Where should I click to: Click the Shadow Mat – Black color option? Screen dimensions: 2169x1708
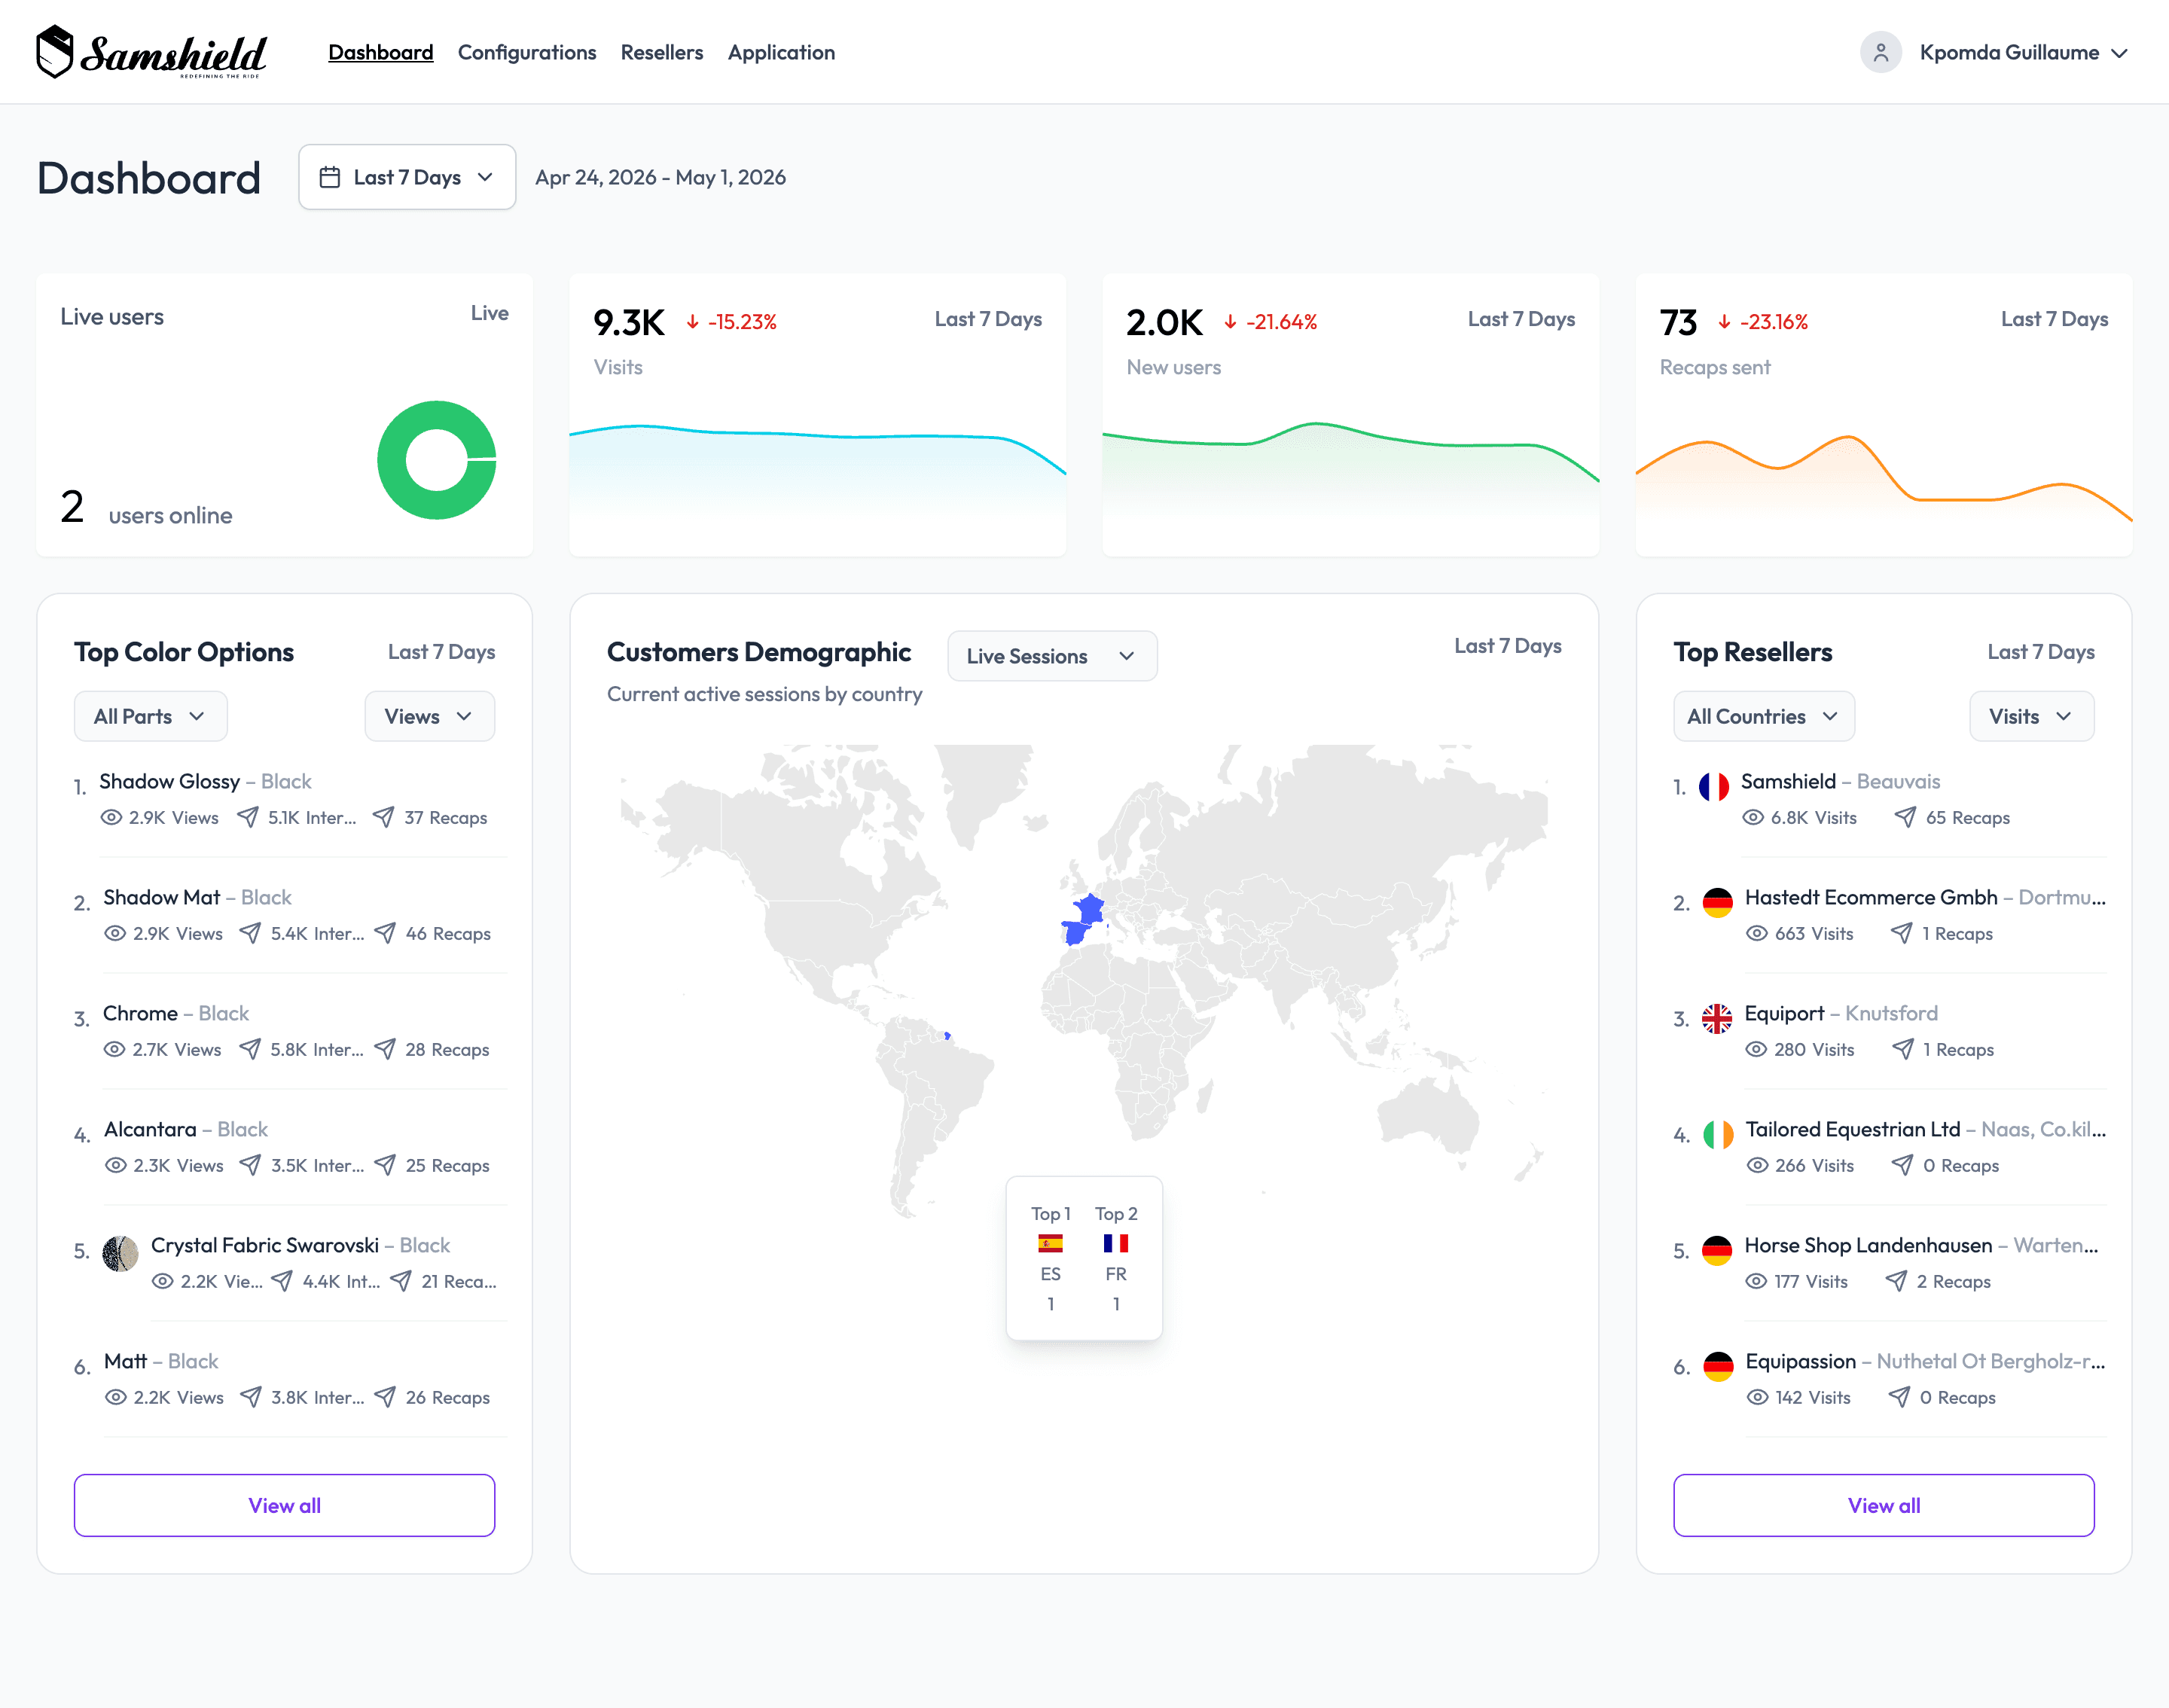(197, 898)
